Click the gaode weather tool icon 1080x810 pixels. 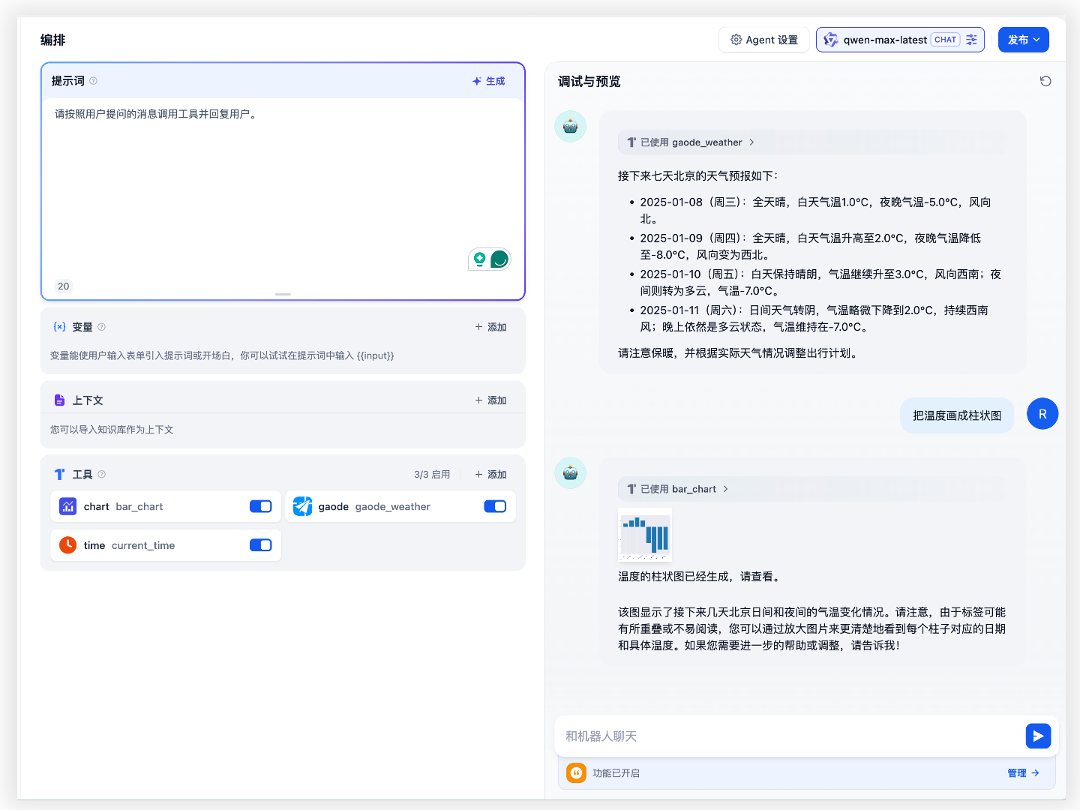tap(302, 507)
